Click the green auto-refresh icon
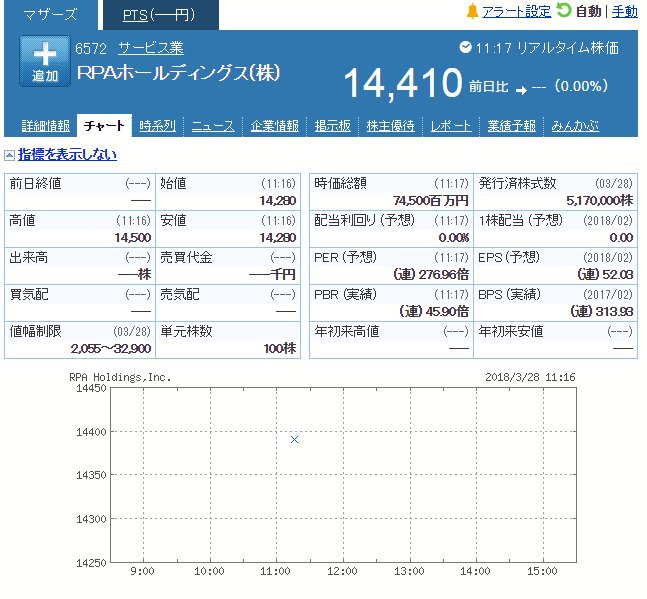The height and width of the screenshot is (599, 647). (x=564, y=10)
